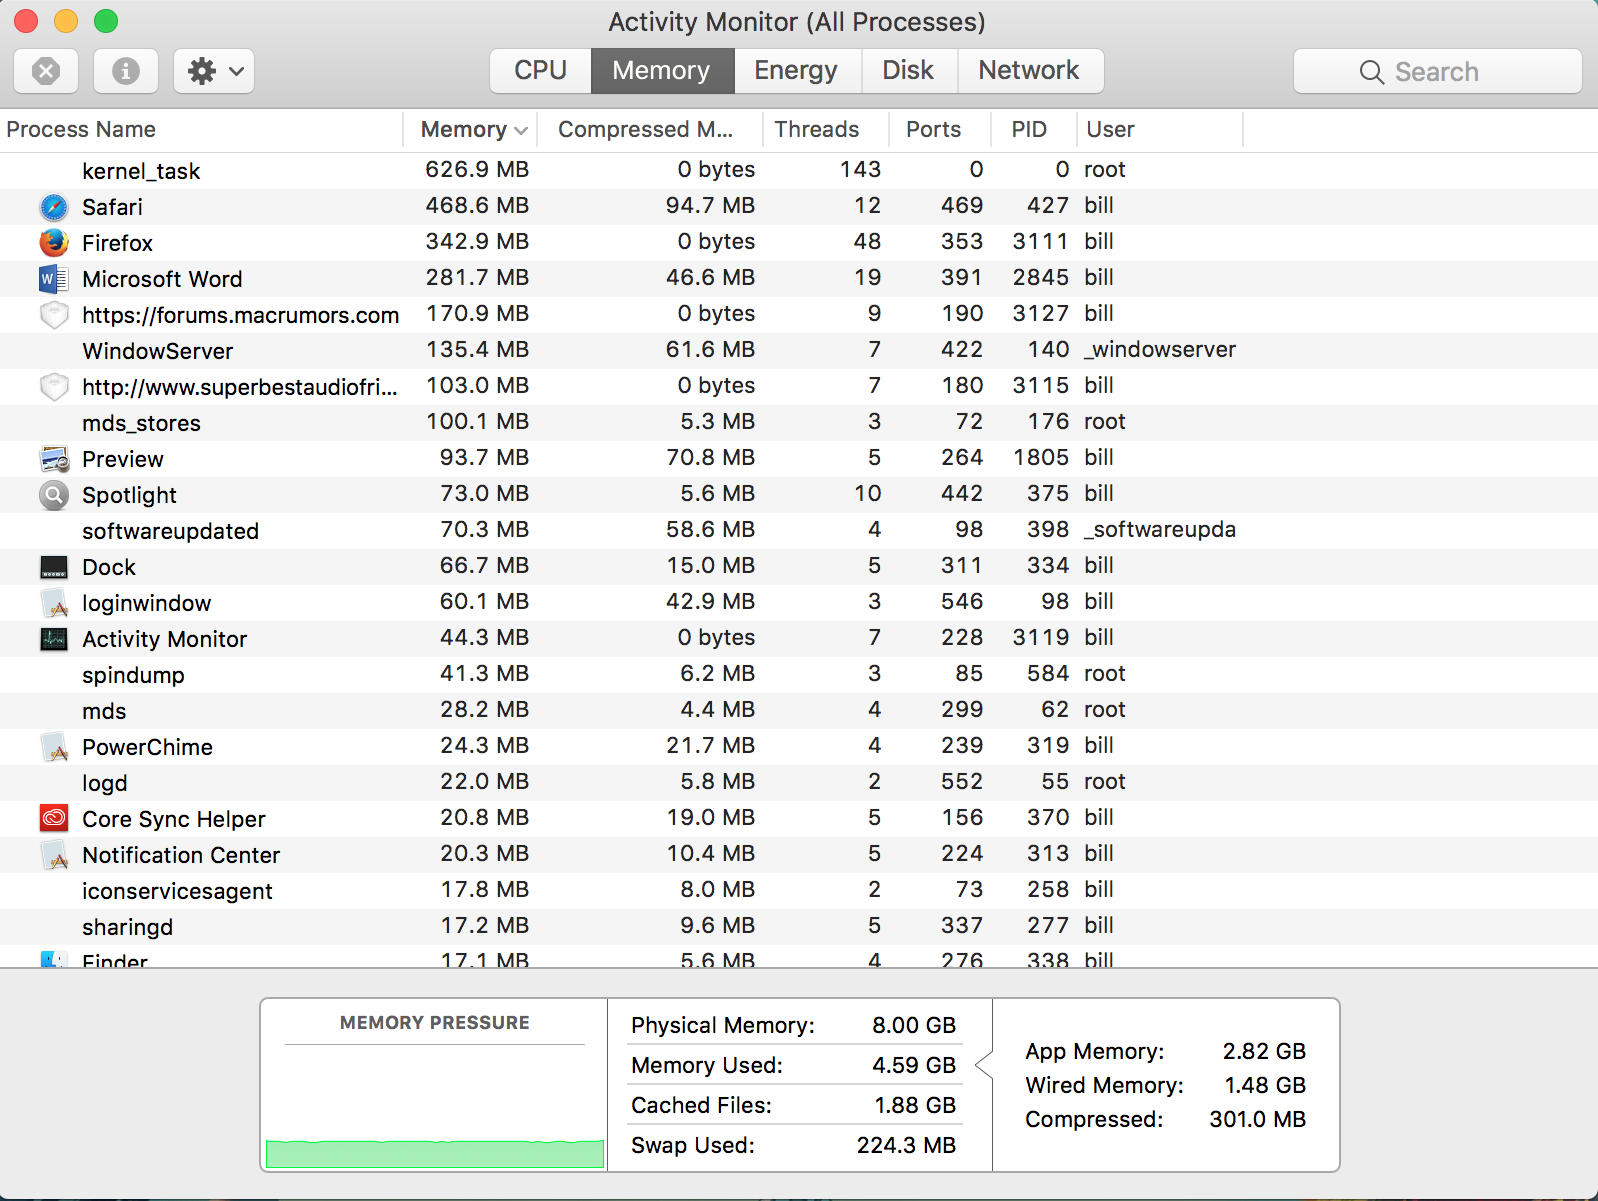This screenshot has height=1201, width=1598.
Task: Click the Microsoft Word icon
Action: point(54,279)
